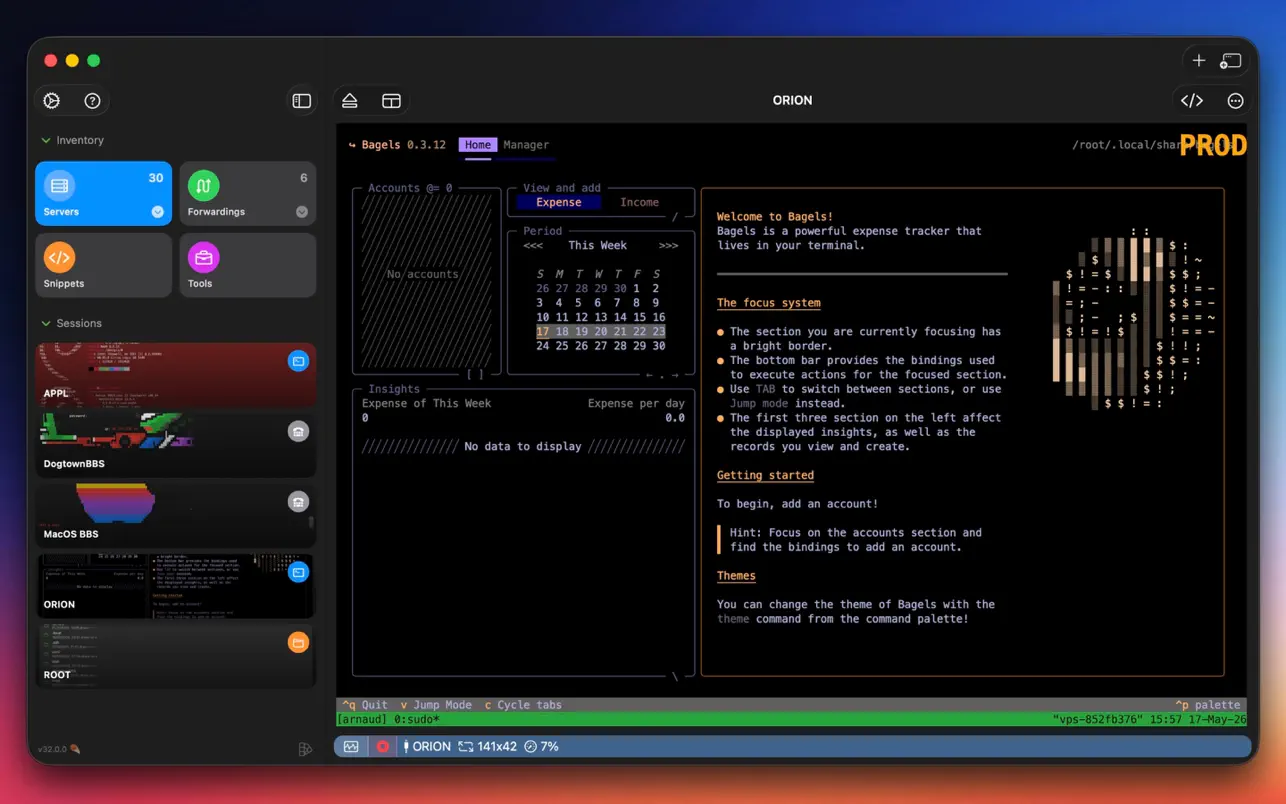This screenshot has height=804, width=1286.
Task: Click the red record icon in status bar
Action: [x=382, y=747]
